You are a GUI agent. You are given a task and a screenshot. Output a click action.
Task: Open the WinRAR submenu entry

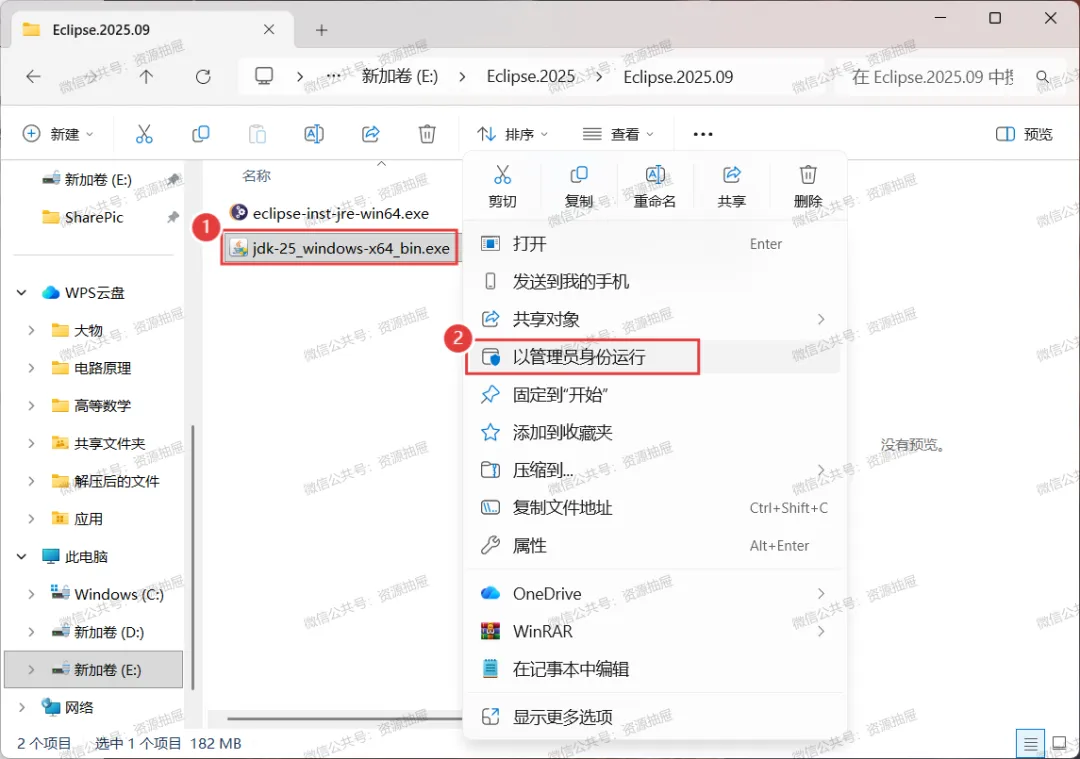click(x=653, y=631)
